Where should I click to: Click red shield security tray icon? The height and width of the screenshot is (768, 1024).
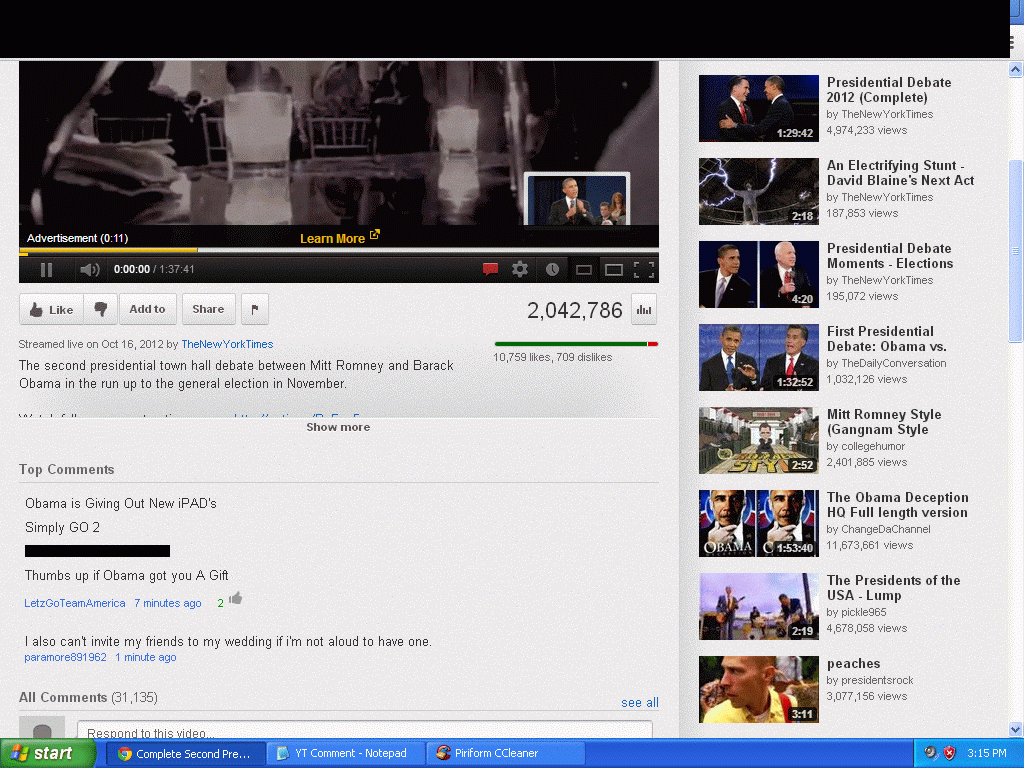point(949,753)
